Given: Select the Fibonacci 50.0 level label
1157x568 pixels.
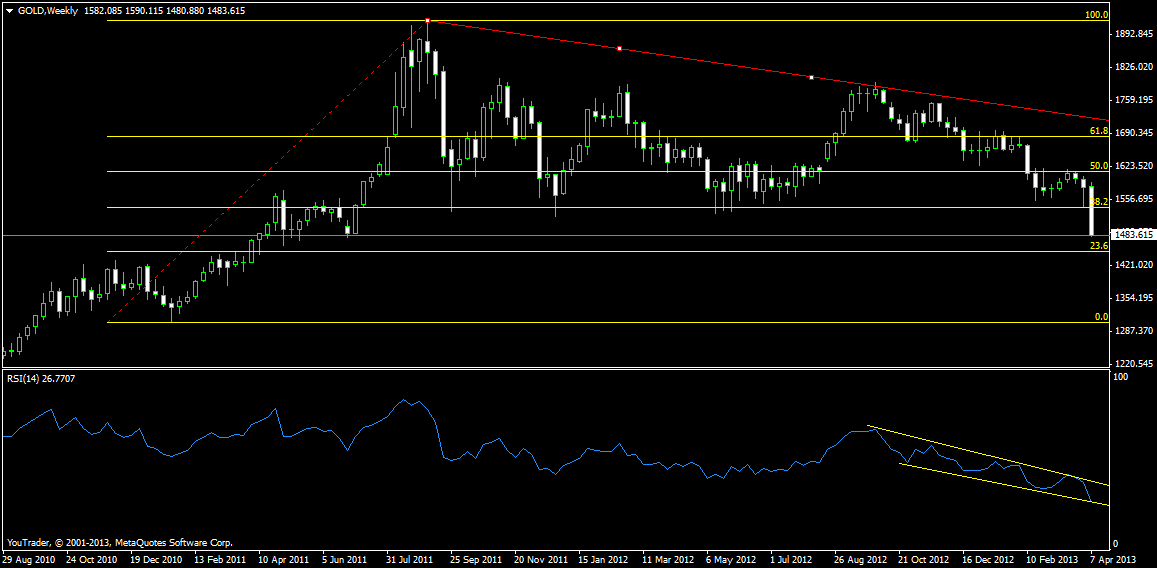Looking at the screenshot, I should (x=1098, y=166).
